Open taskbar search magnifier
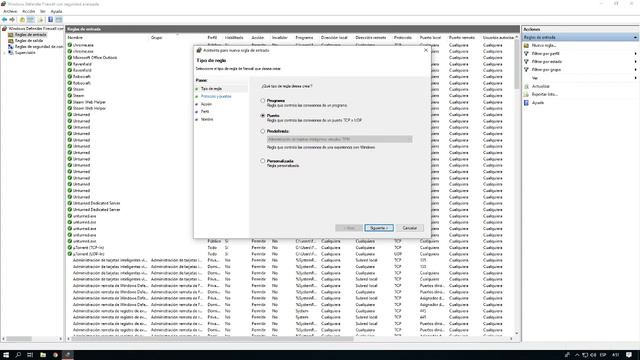Image resolution: width=640 pixels, height=360 pixels. point(18,355)
